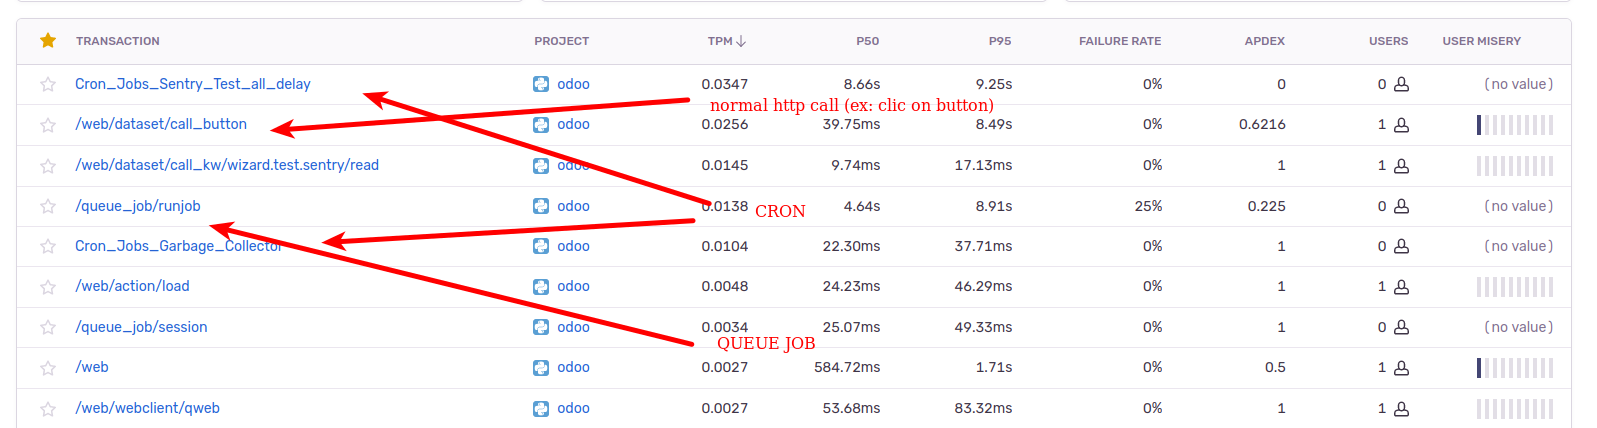The image size is (1597, 428).
Task: Click the P50 column header
Action: 868,41
